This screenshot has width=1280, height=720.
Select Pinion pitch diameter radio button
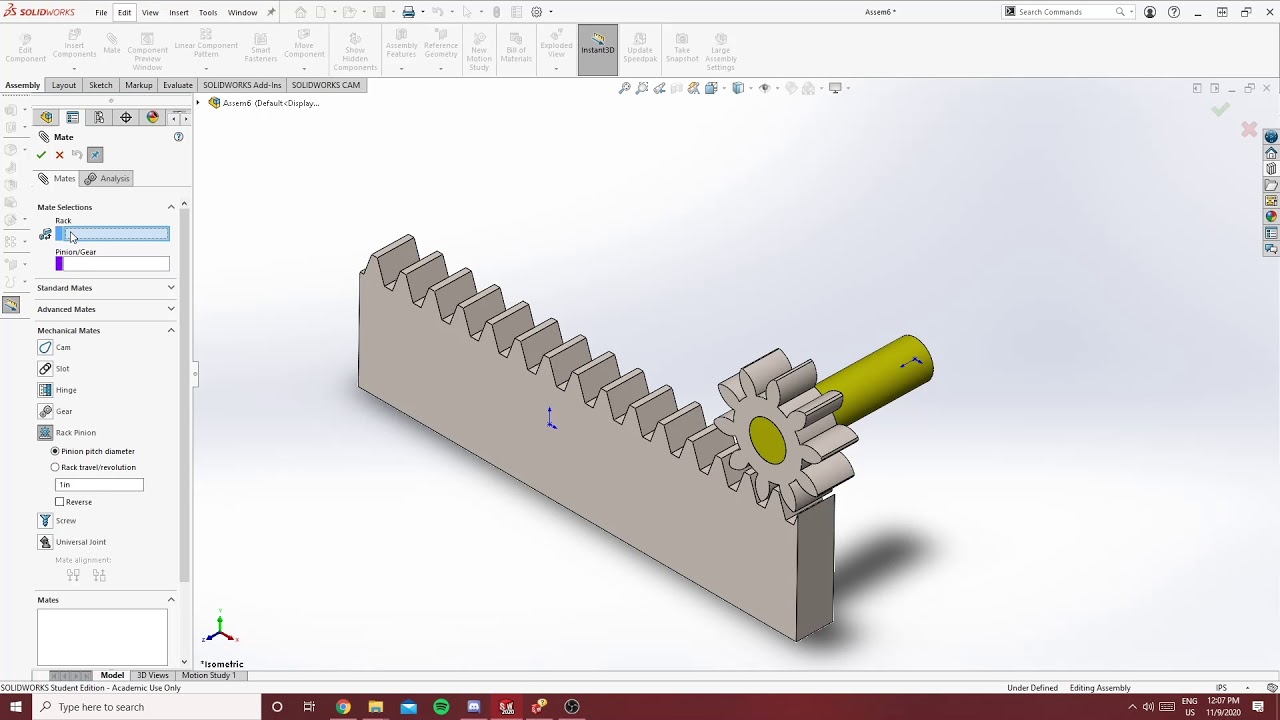(x=55, y=451)
